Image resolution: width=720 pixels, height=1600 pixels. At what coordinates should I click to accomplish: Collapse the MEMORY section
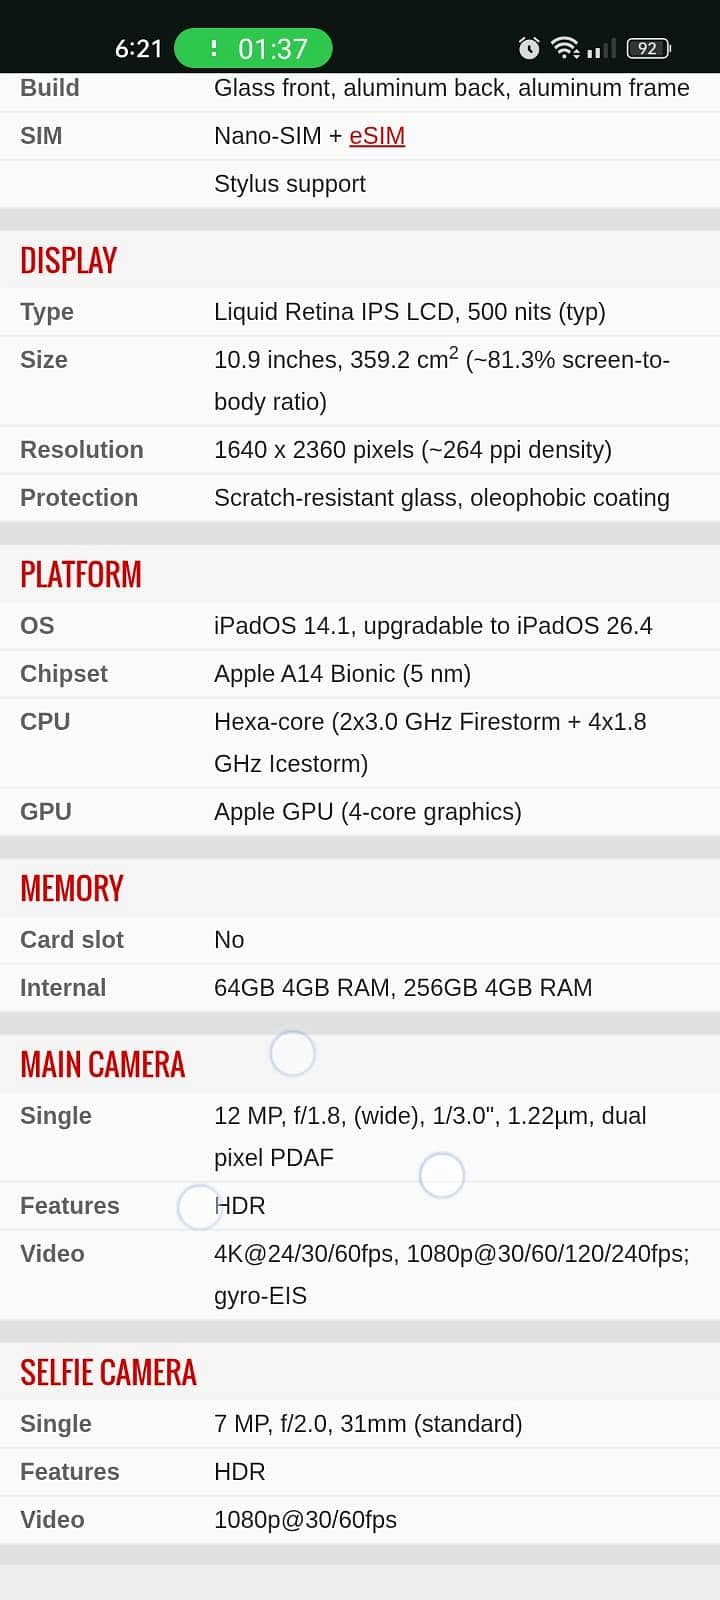(71, 888)
